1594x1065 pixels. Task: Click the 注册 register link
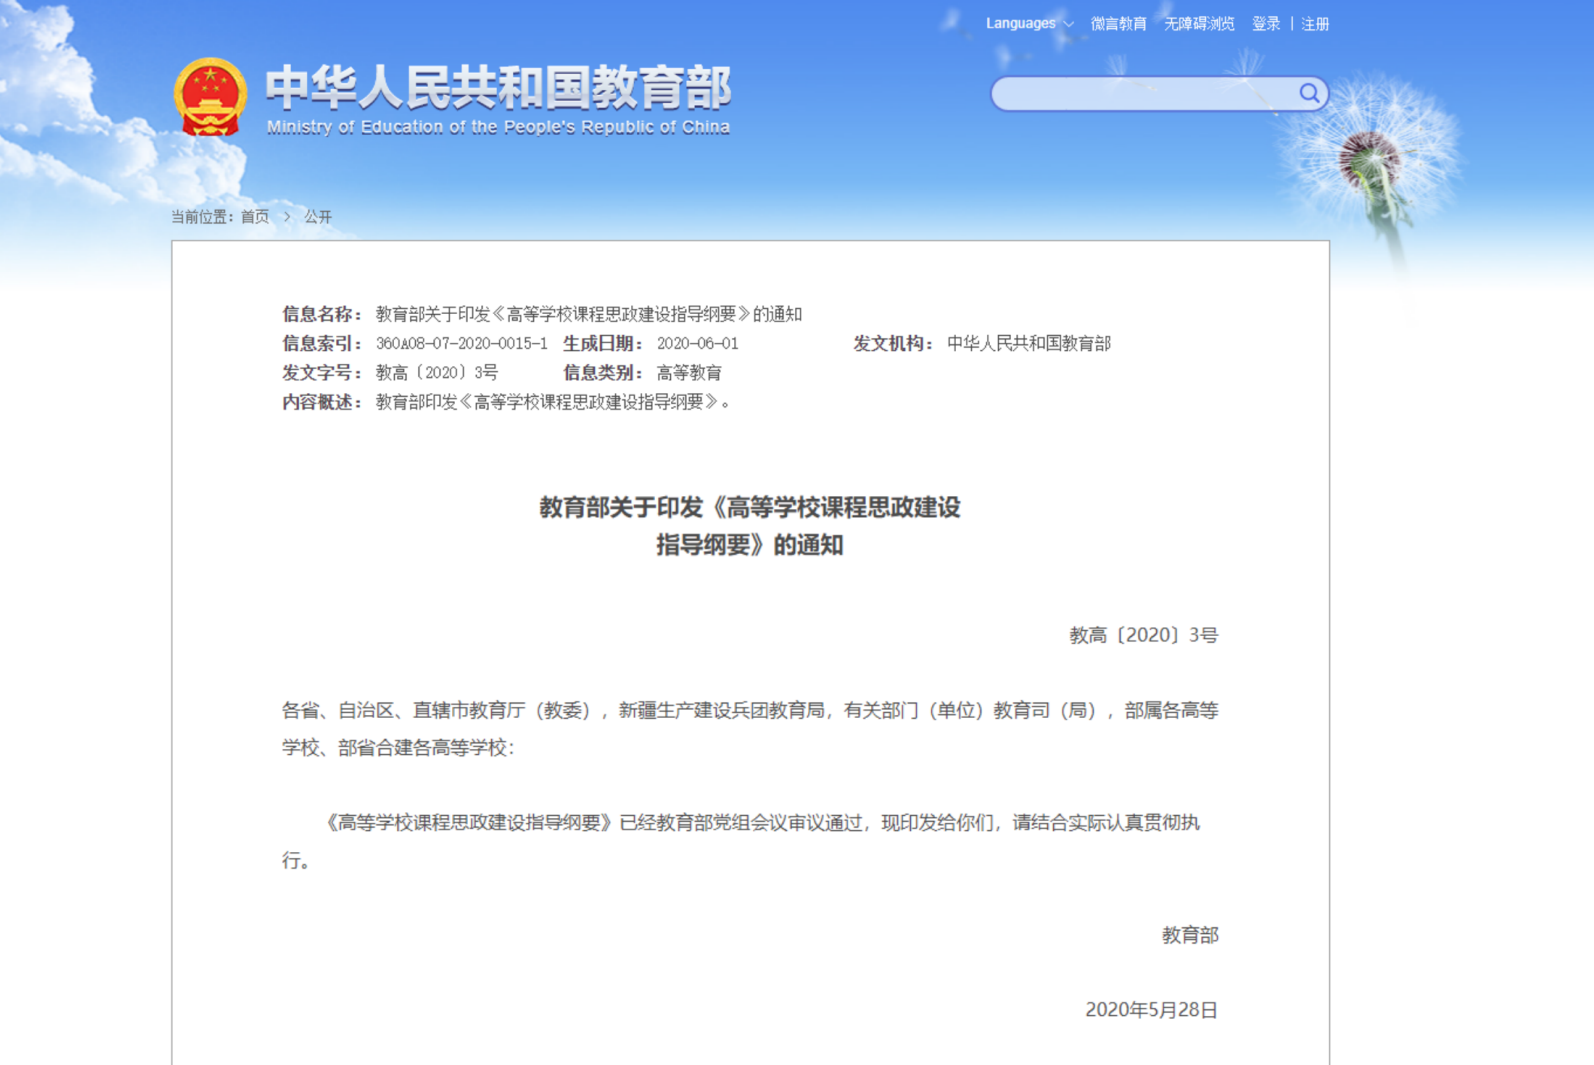pyautogui.click(x=1315, y=23)
